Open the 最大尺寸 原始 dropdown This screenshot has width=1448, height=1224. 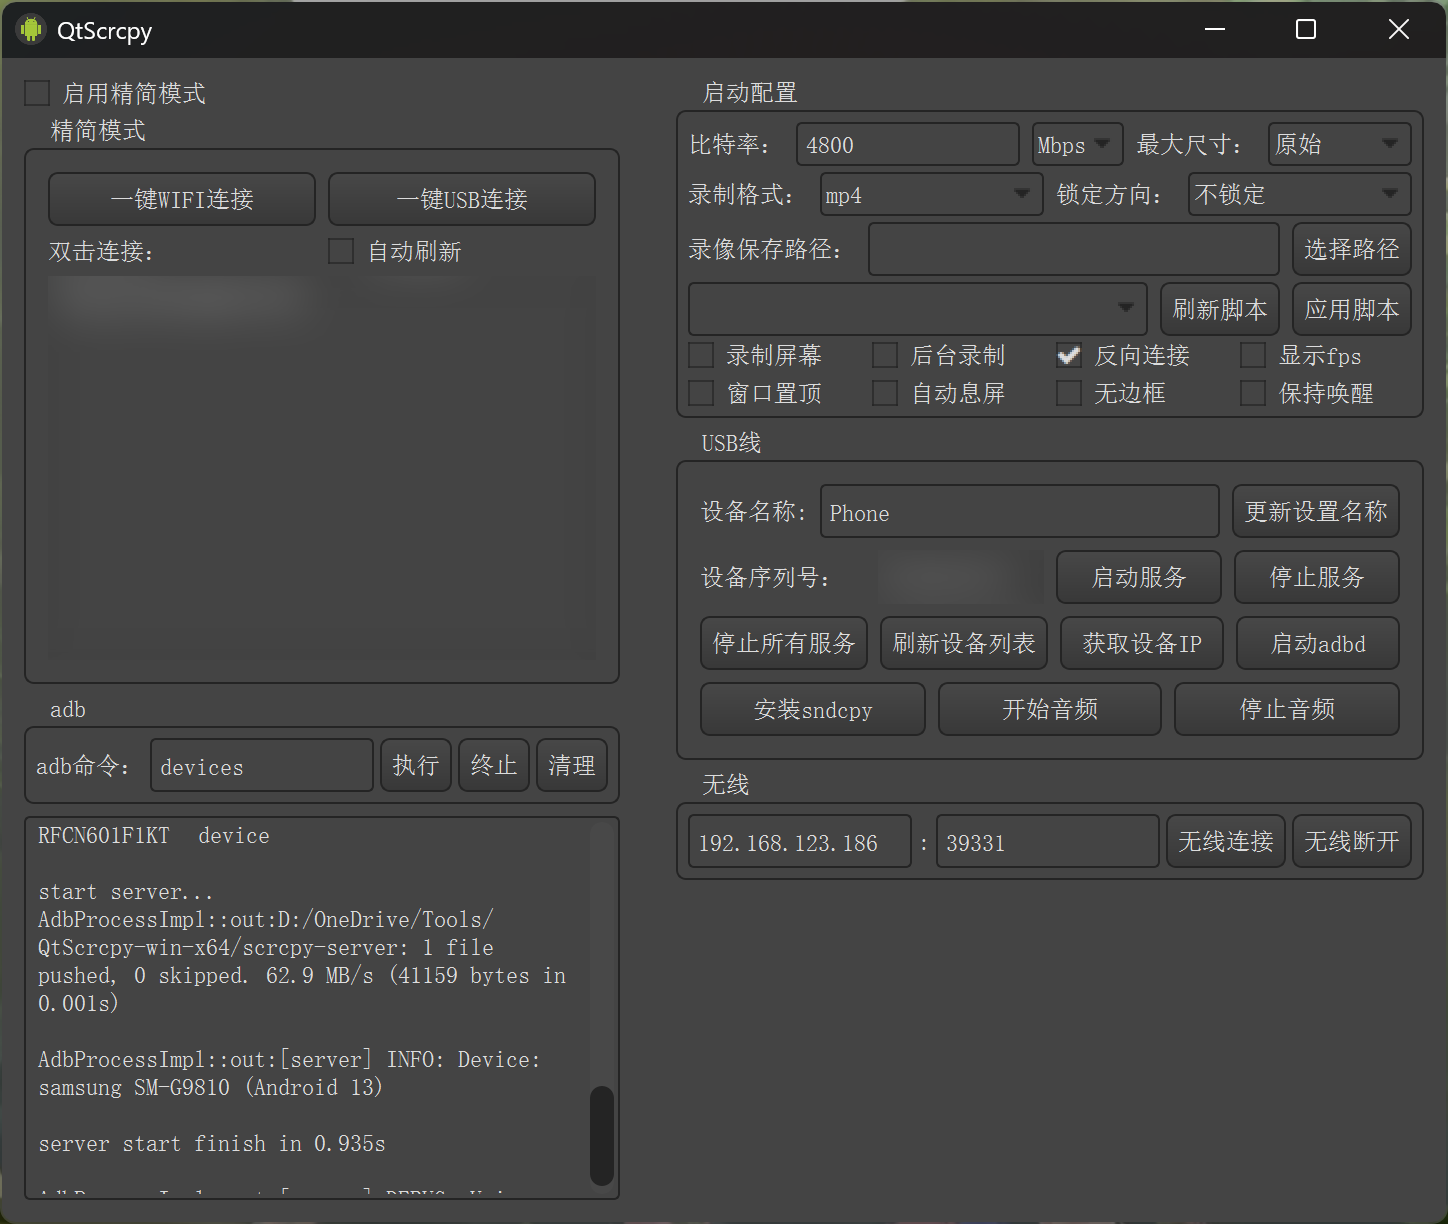1340,145
